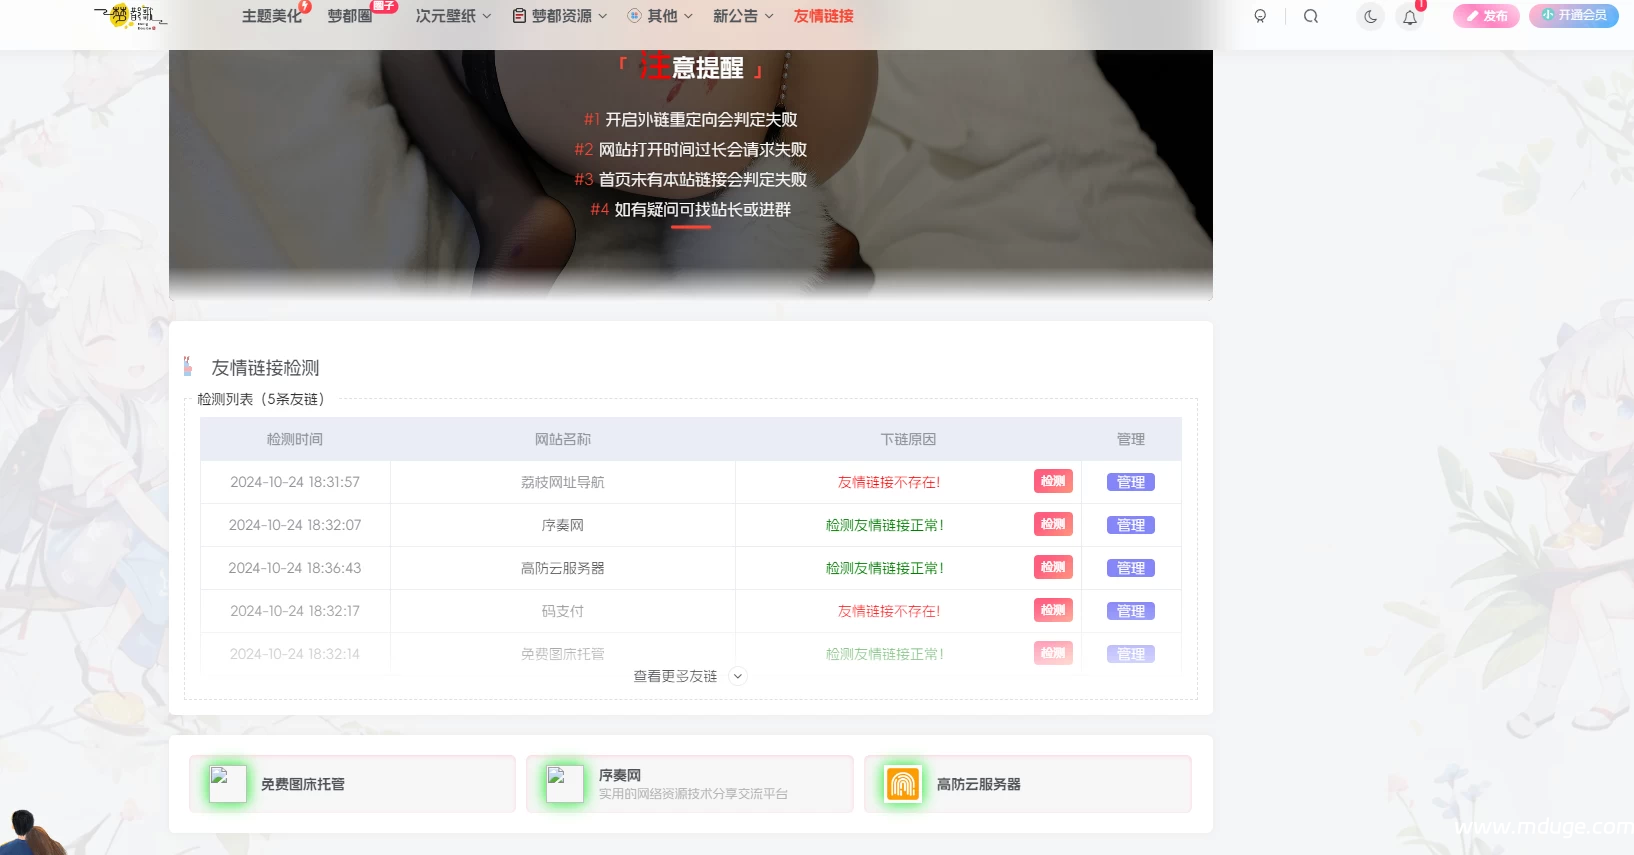The width and height of the screenshot is (1634, 855).
Task: Select the 码支付 site name cell
Action: [x=563, y=611]
